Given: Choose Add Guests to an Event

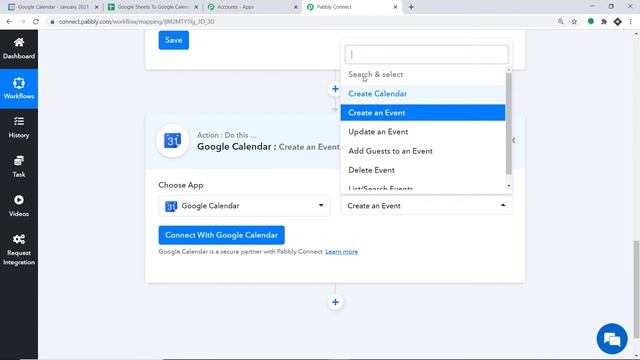Looking at the screenshot, I should [x=422, y=151].
